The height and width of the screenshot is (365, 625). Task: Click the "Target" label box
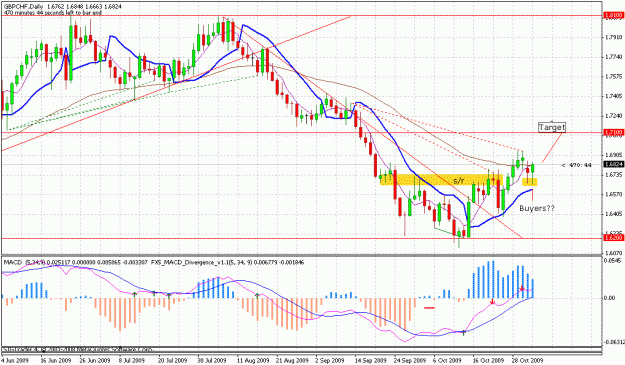(552, 127)
